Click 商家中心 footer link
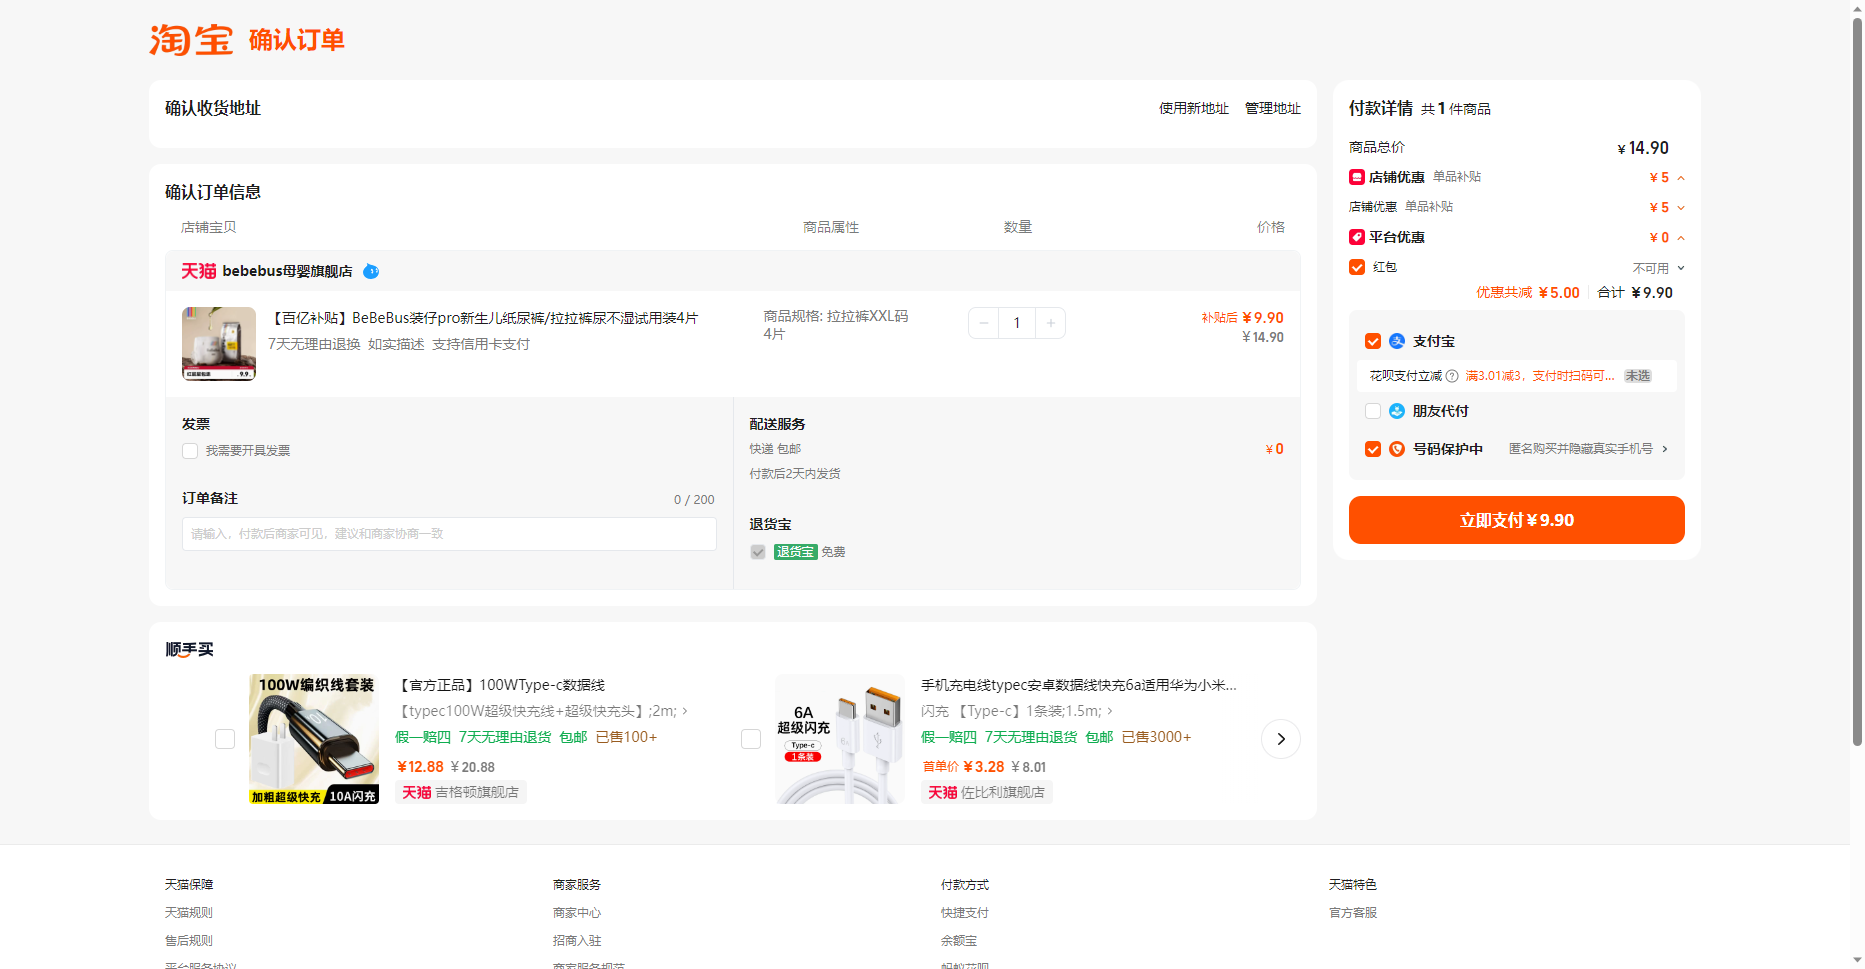Viewport: 1865px width, 969px height. 577,913
